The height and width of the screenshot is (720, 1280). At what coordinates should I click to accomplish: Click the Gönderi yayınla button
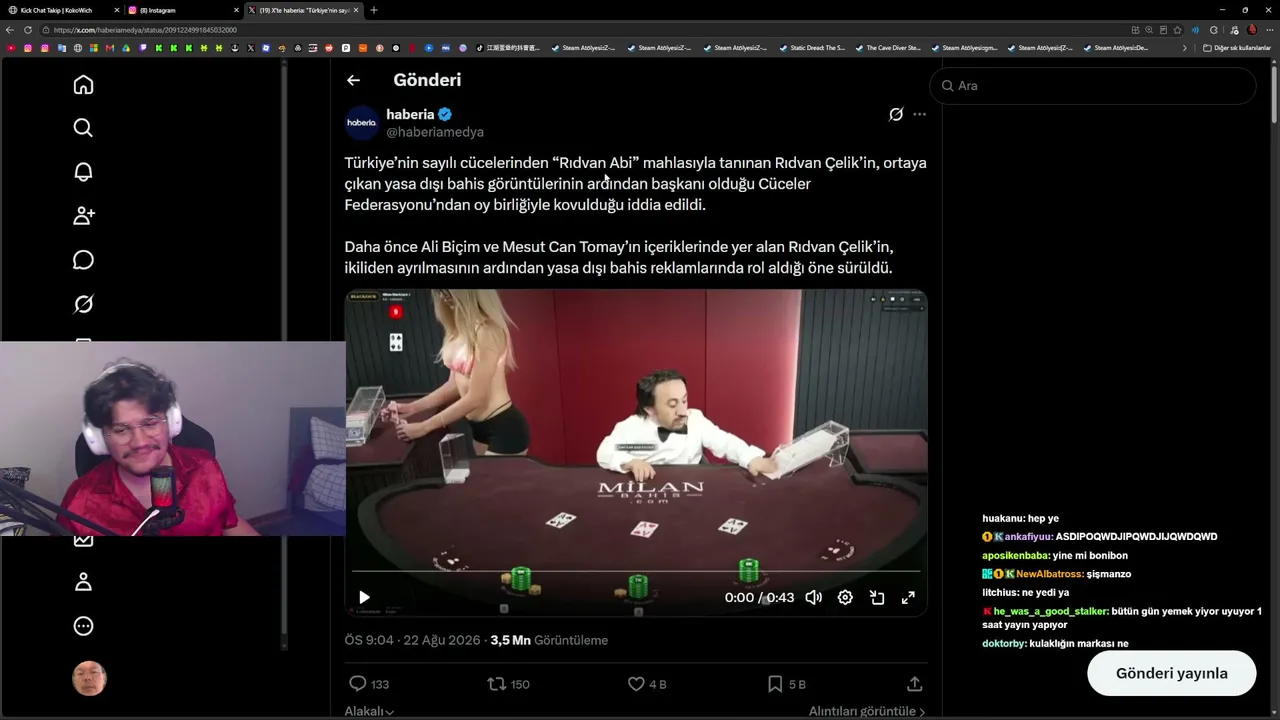[x=1171, y=673]
